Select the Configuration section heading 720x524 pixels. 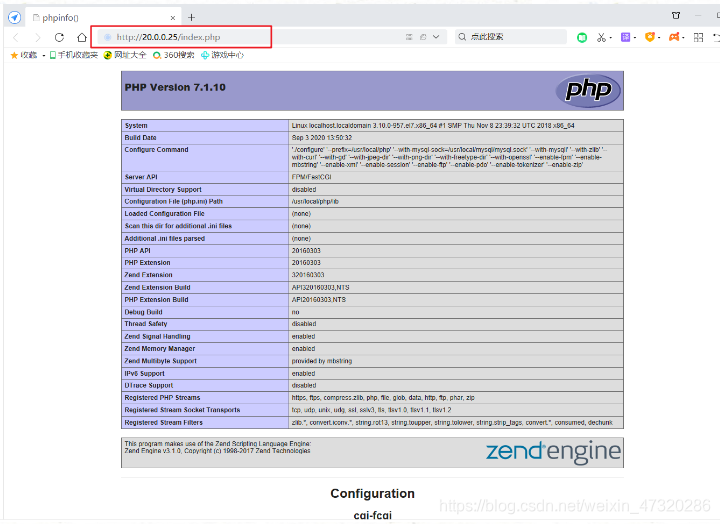[x=372, y=493]
